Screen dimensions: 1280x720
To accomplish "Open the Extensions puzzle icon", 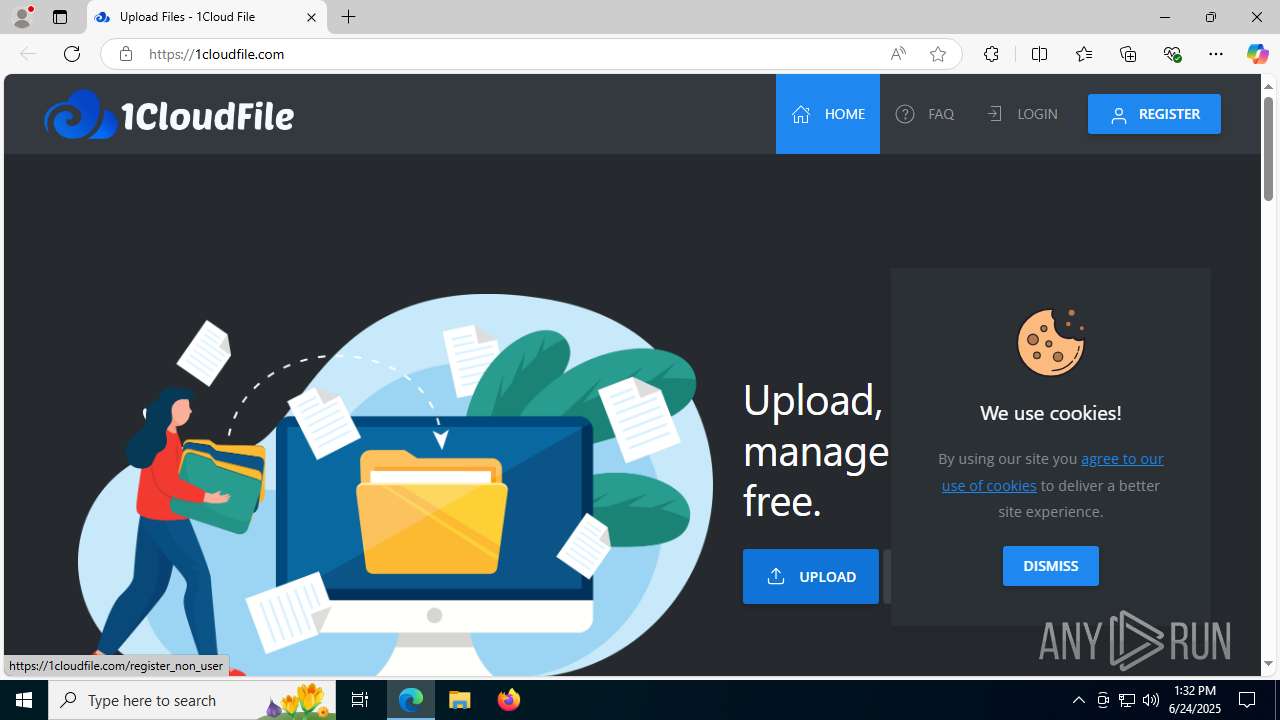I will pyautogui.click(x=991, y=54).
